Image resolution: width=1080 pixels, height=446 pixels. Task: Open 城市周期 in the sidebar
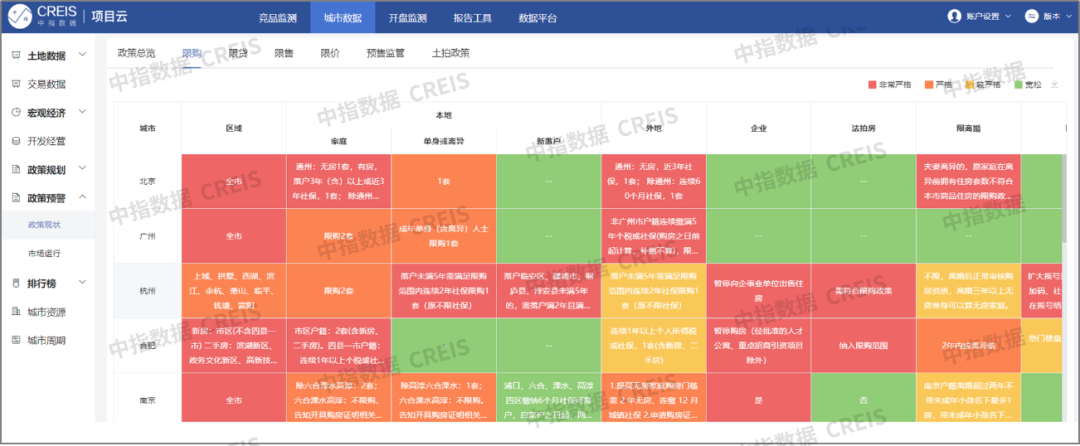(x=48, y=340)
